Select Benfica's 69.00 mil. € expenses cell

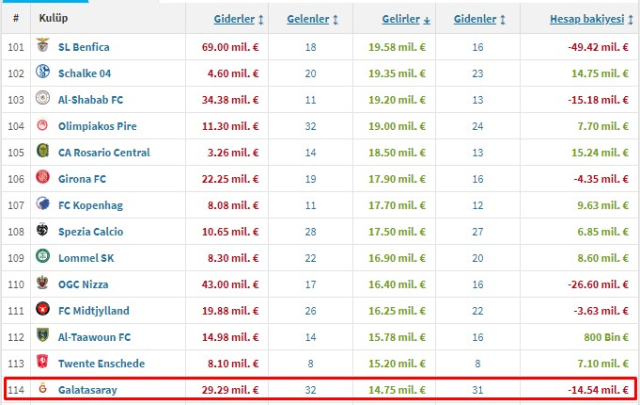(230, 47)
